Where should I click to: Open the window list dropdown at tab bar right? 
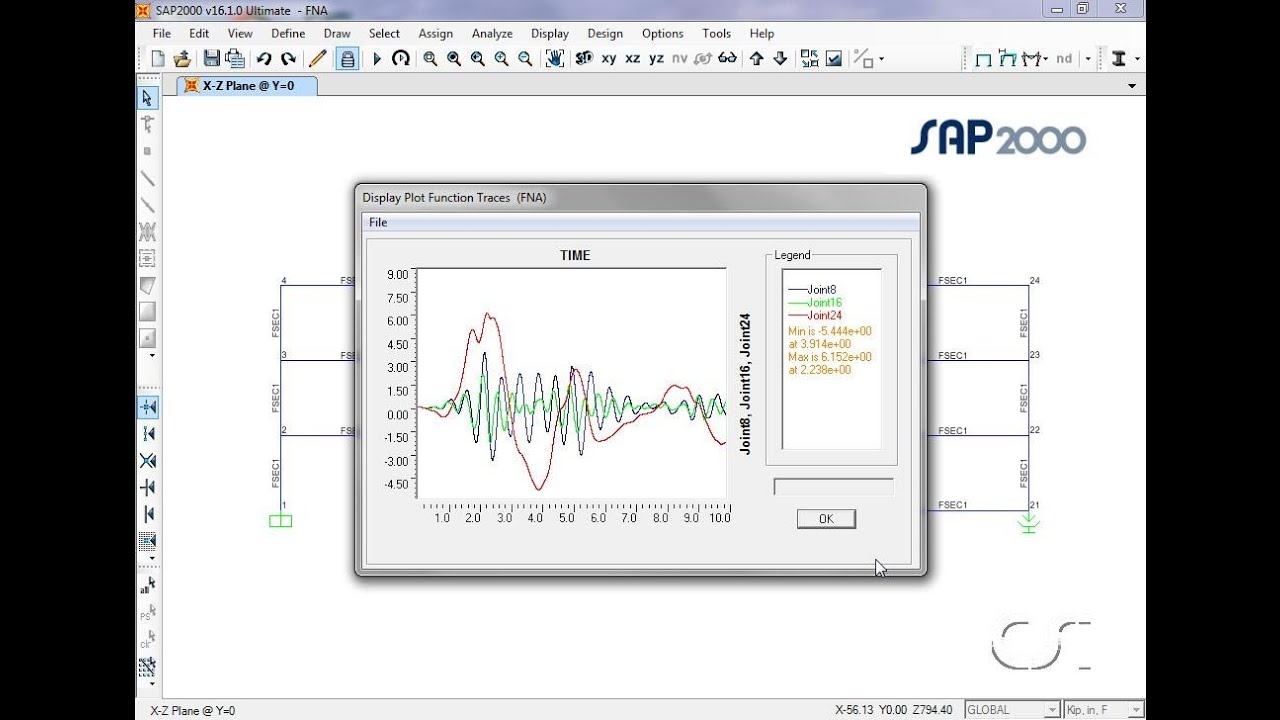[1132, 86]
